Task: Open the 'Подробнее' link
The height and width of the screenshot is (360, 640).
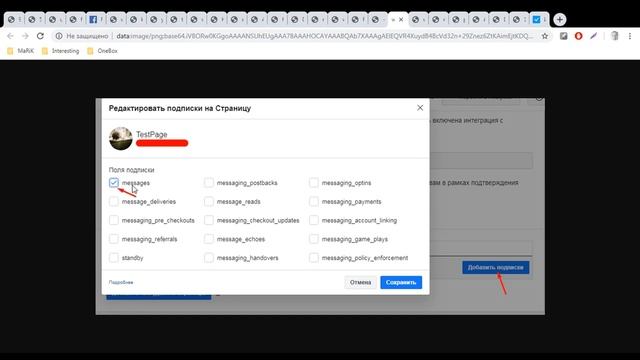Action: pos(121,282)
